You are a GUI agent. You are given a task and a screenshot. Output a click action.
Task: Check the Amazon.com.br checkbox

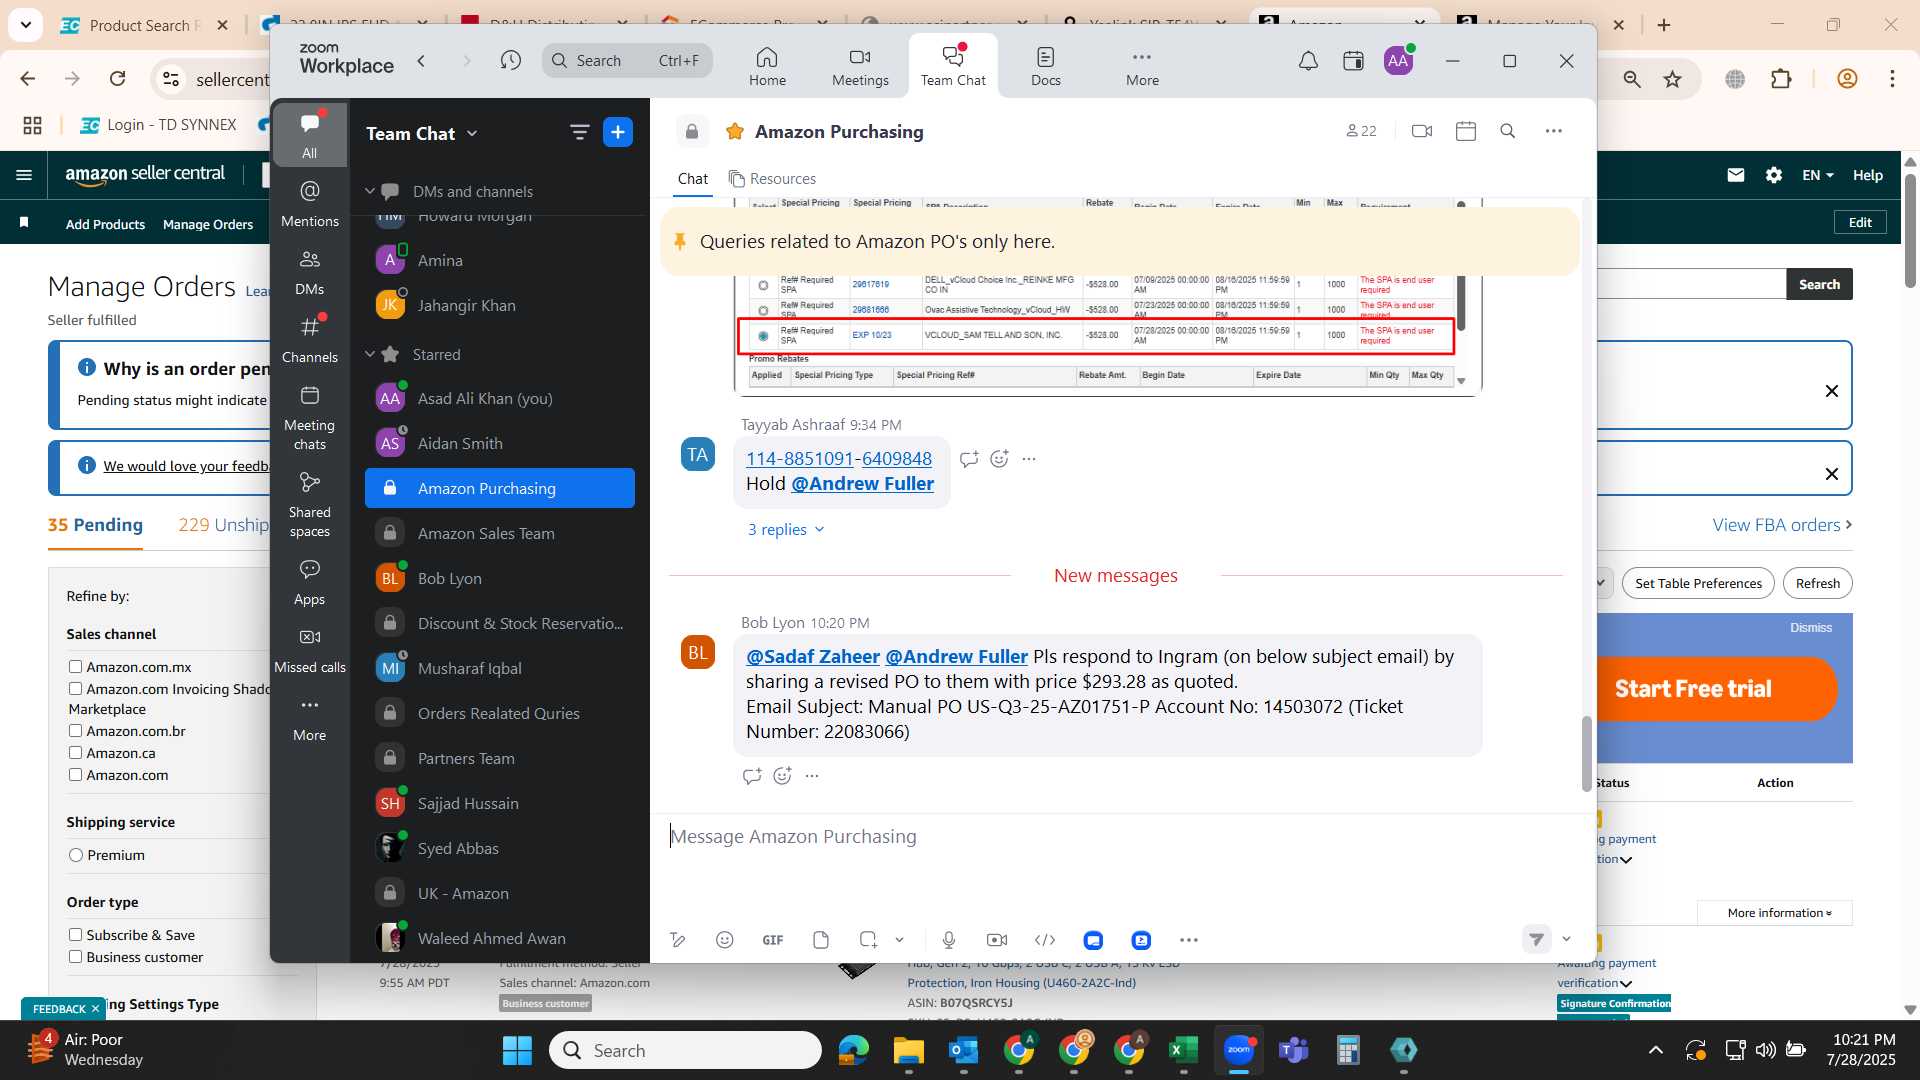(x=75, y=731)
